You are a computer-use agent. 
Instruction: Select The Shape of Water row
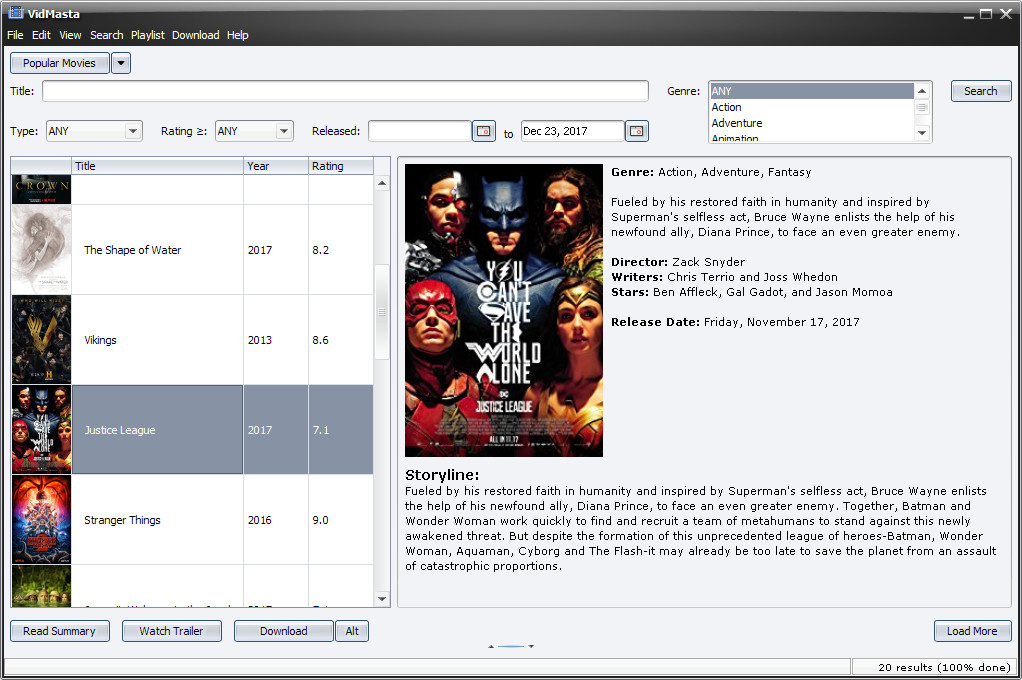(x=192, y=250)
